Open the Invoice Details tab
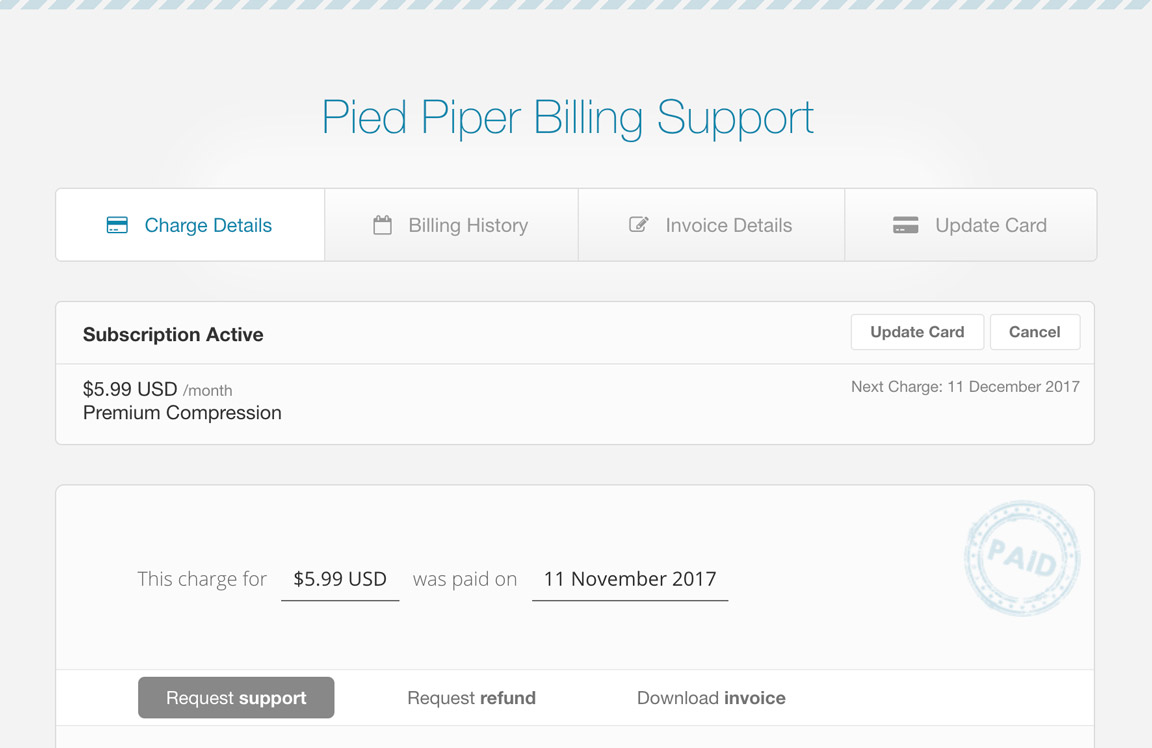Image resolution: width=1152 pixels, height=748 pixels. point(711,225)
